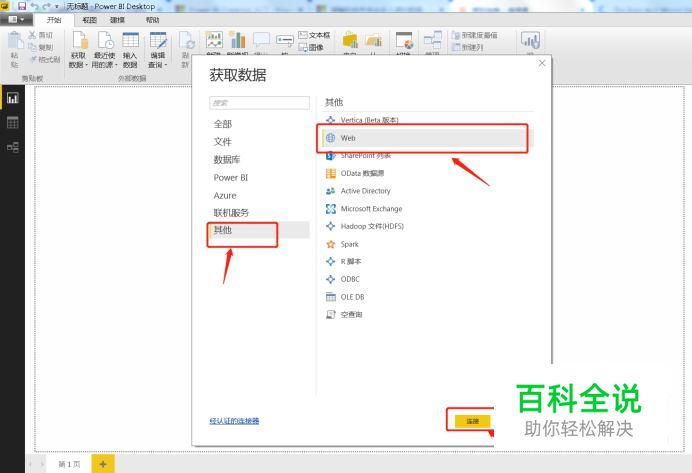Open the Data view in left sidebar
Image resolution: width=692 pixels, height=473 pixels.
(x=12, y=123)
